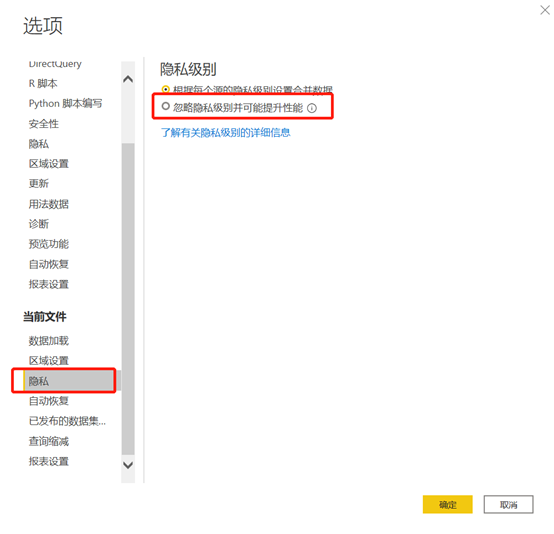Click the scroll up arrow in sidebar
Image resolution: width=554 pixels, height=534 pixels.
tap(128, 79)
